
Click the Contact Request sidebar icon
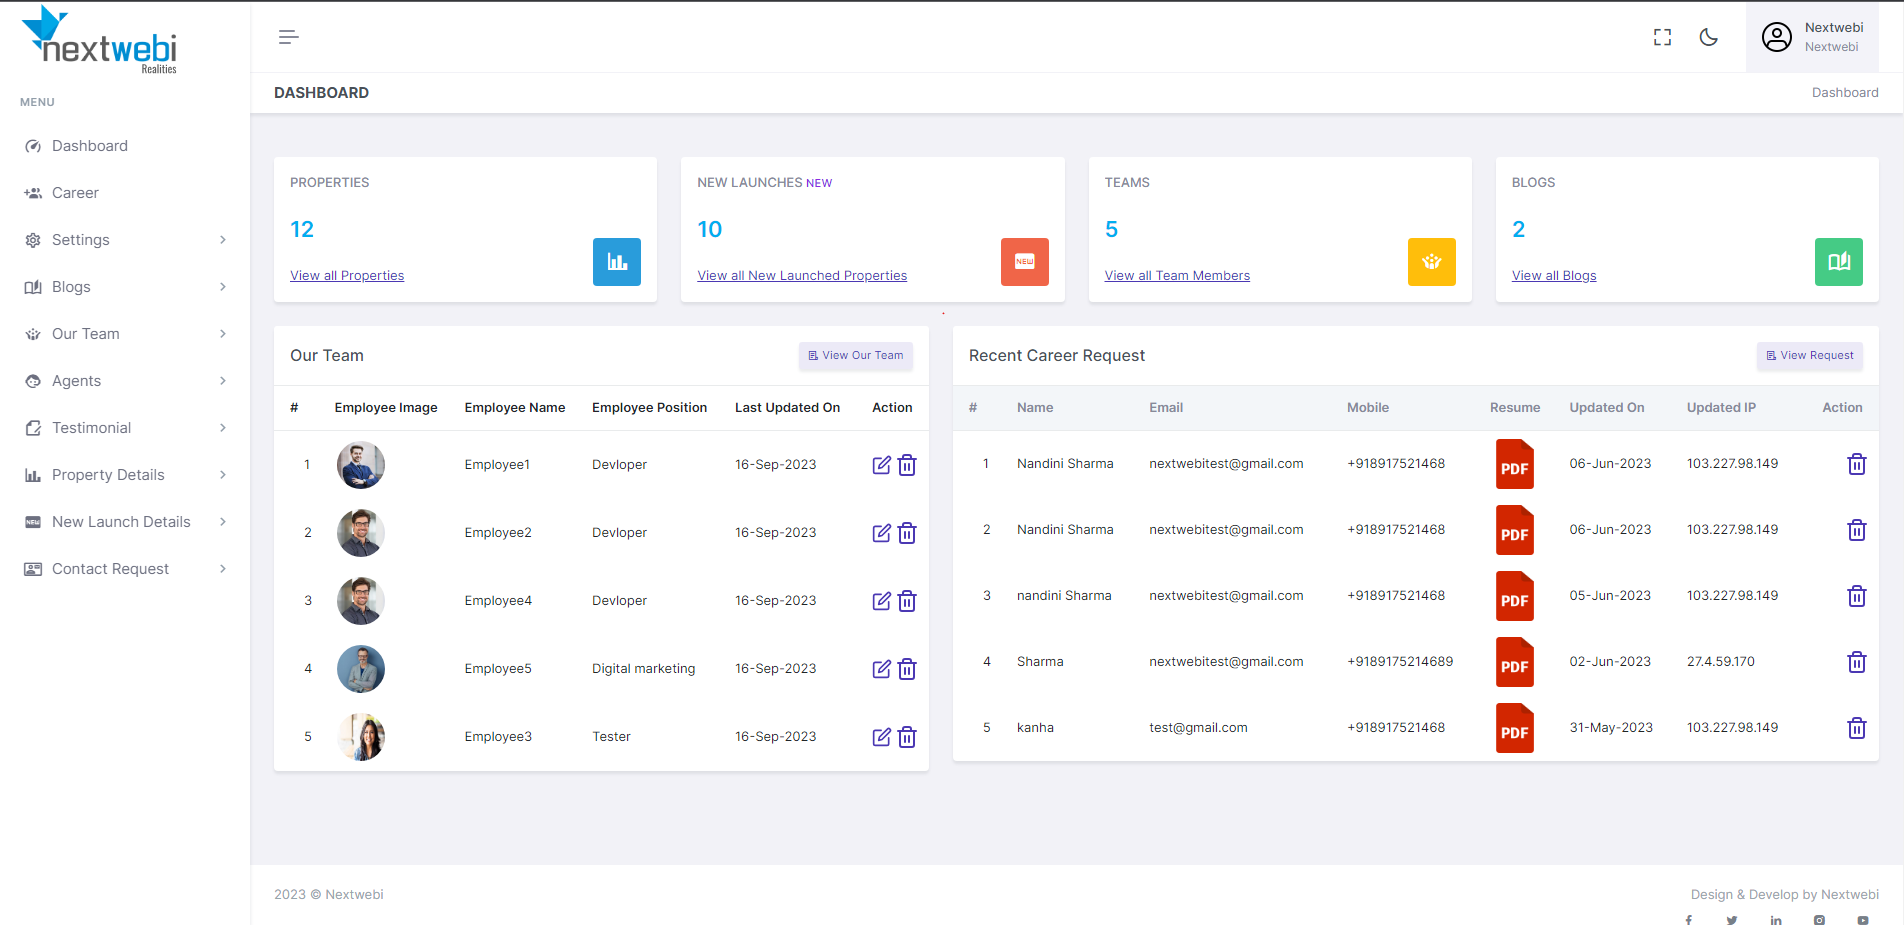[x=33, y=569]
